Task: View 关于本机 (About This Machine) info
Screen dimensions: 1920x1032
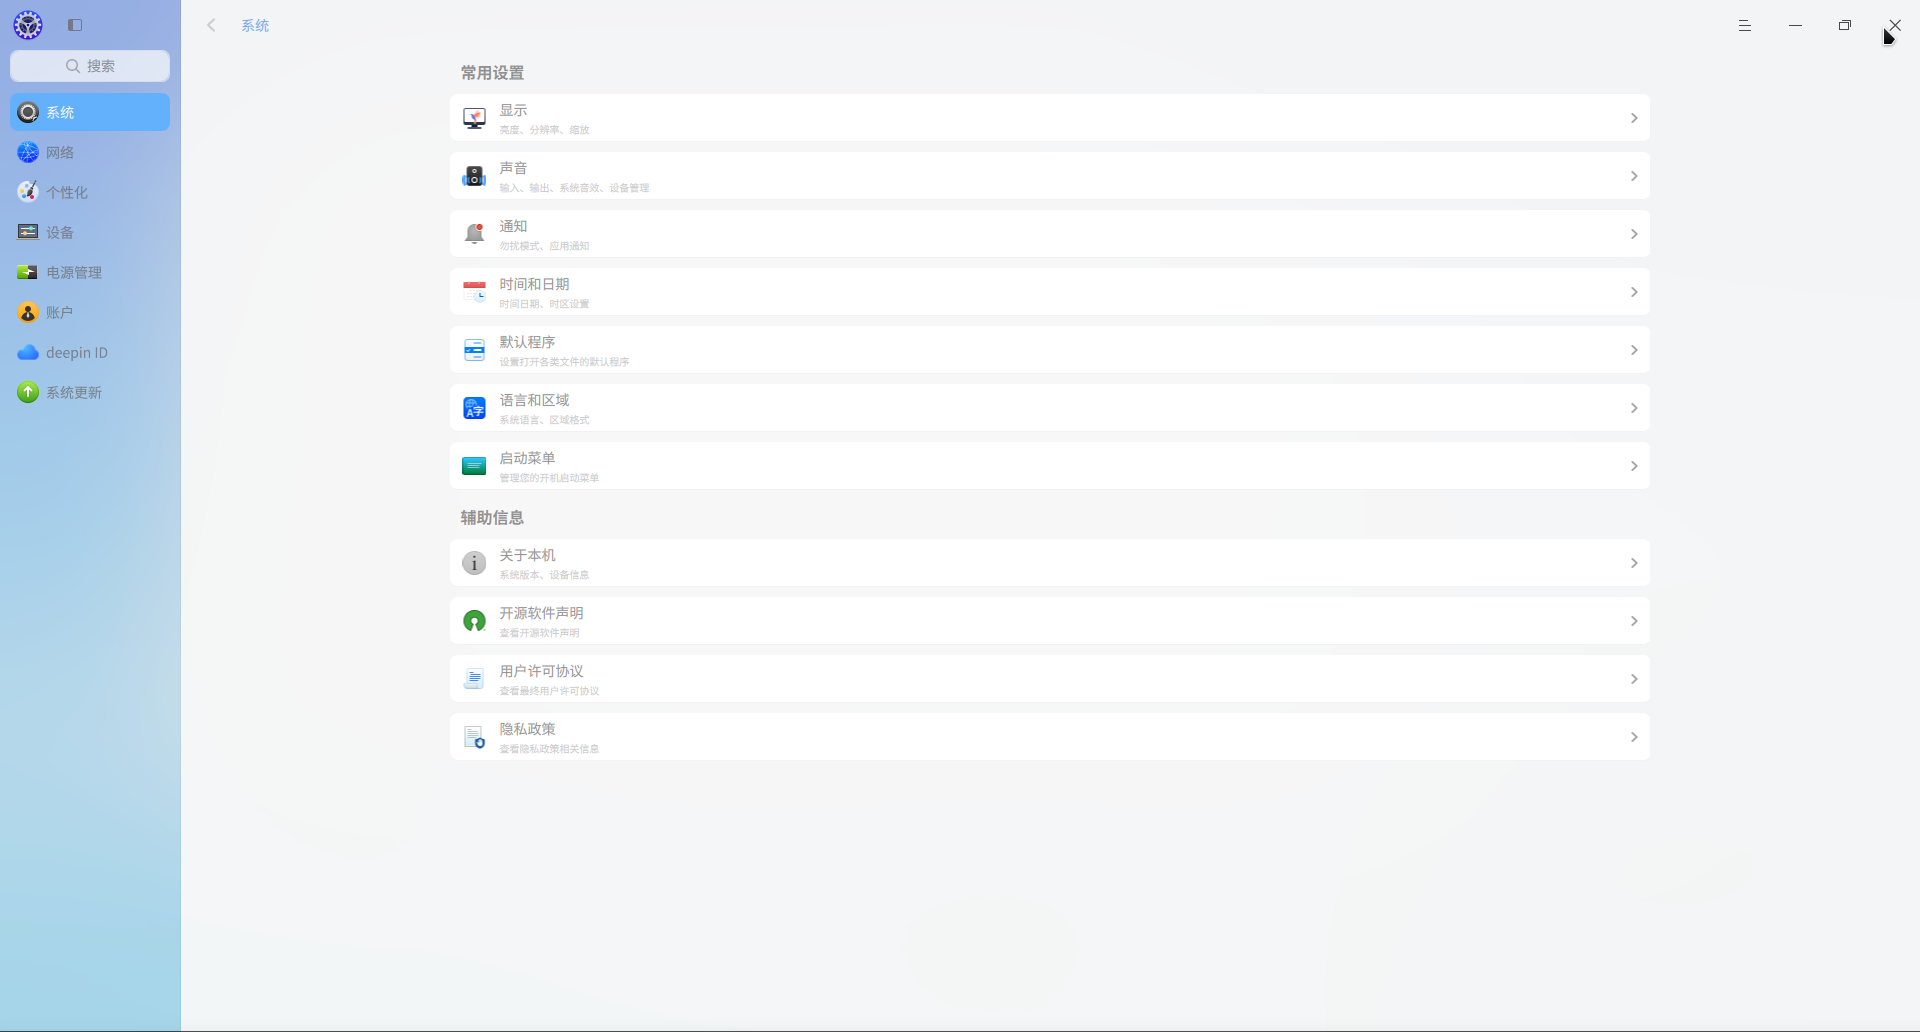Action: pyautogui.click(x=1048, y=562)
